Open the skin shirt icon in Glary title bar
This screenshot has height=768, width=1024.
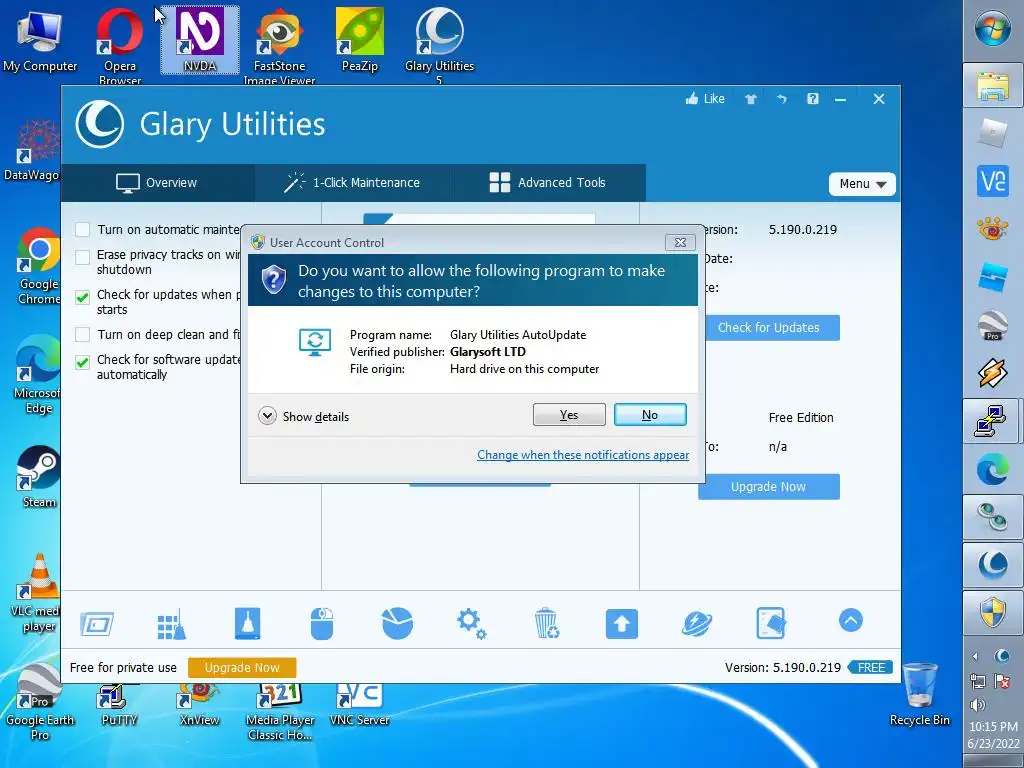(750, 99)
